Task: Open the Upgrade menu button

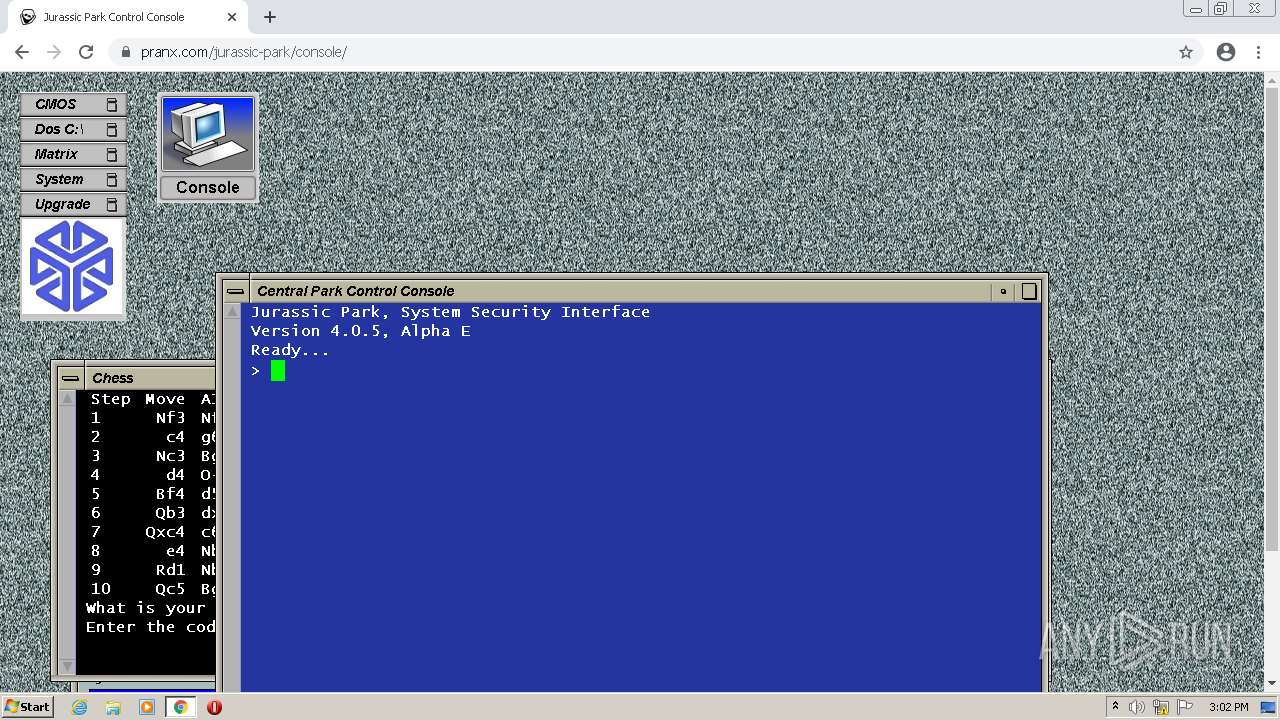Action: coord(73,204)
